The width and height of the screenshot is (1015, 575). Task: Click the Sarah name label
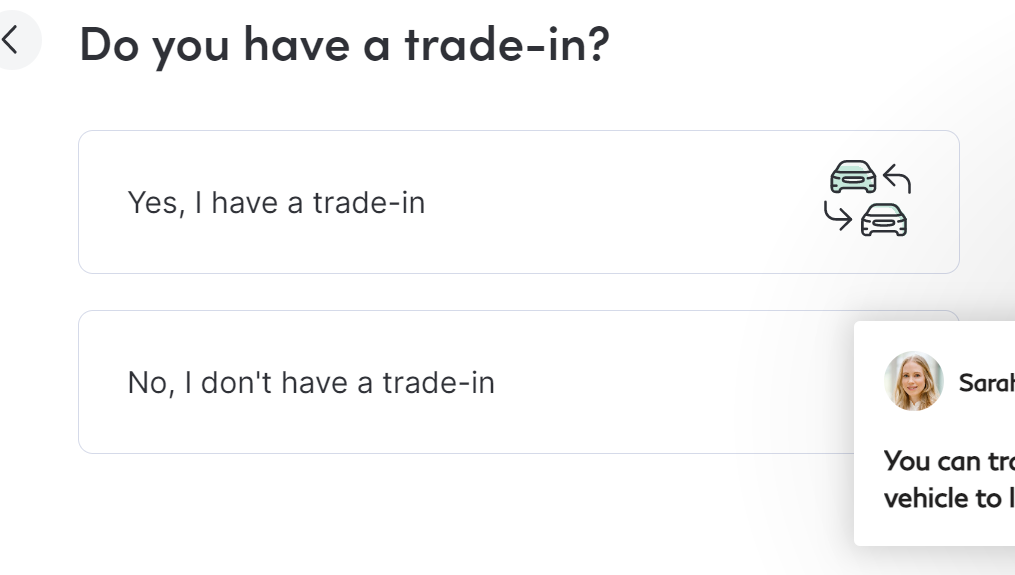[x=986, y=383]
